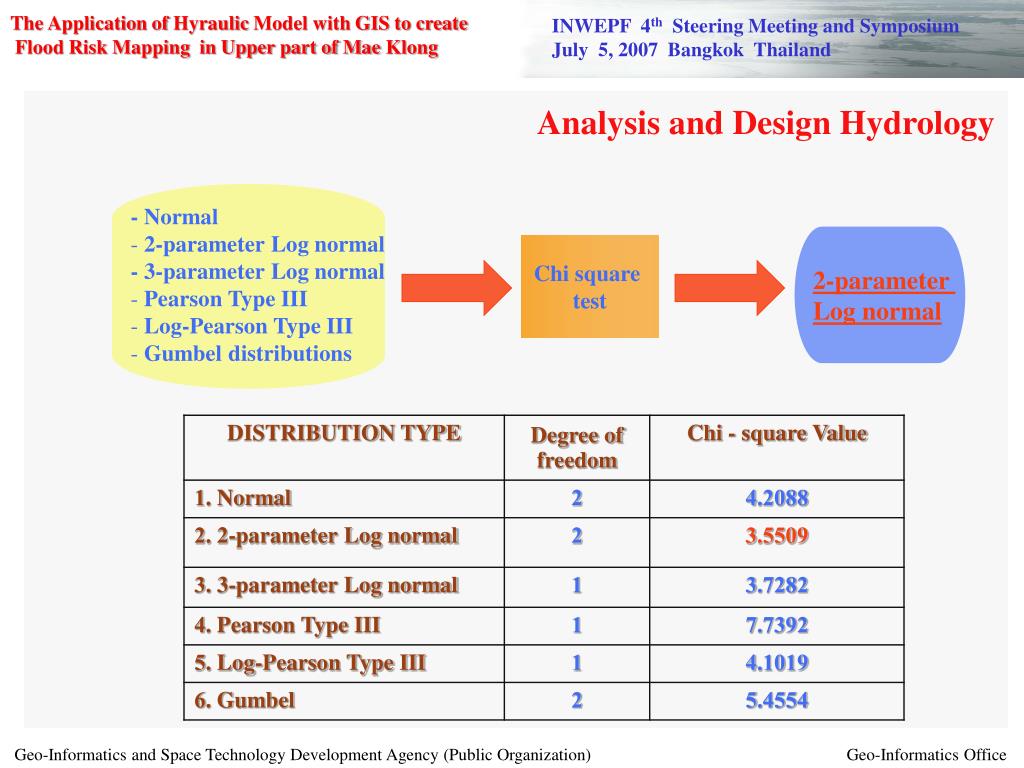Image resolution: width=1024 pixels, height=768 pixels.
Task: Click '- 2-parameter Log normal' in yellow list
Action: [x=257, y=244]
